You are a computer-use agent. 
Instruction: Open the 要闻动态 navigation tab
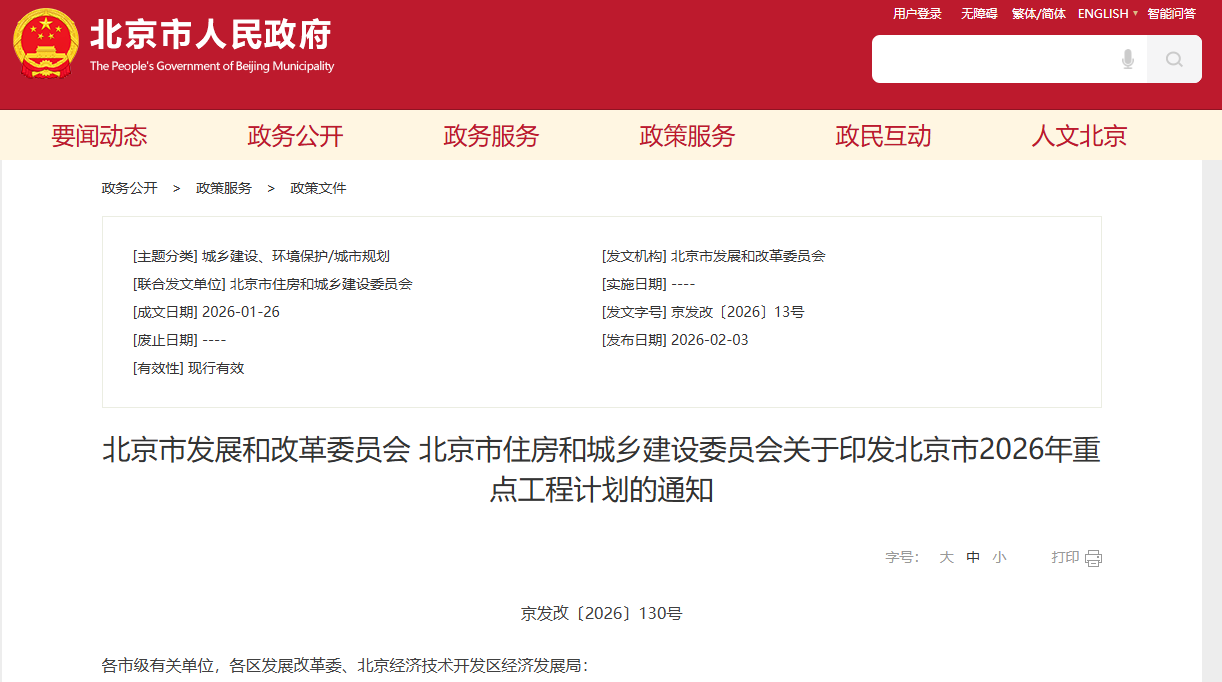pos(99,136)
